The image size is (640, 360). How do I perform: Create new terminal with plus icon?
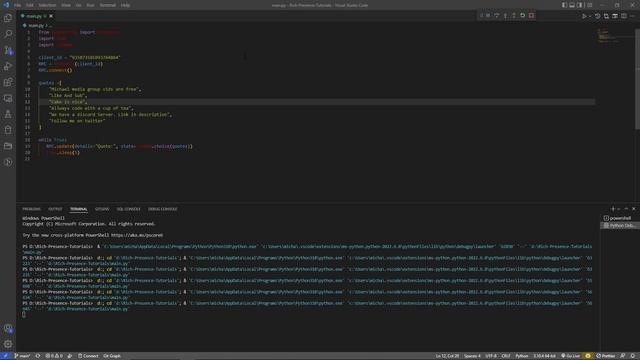pyautogui.click(x=613, y=209)
